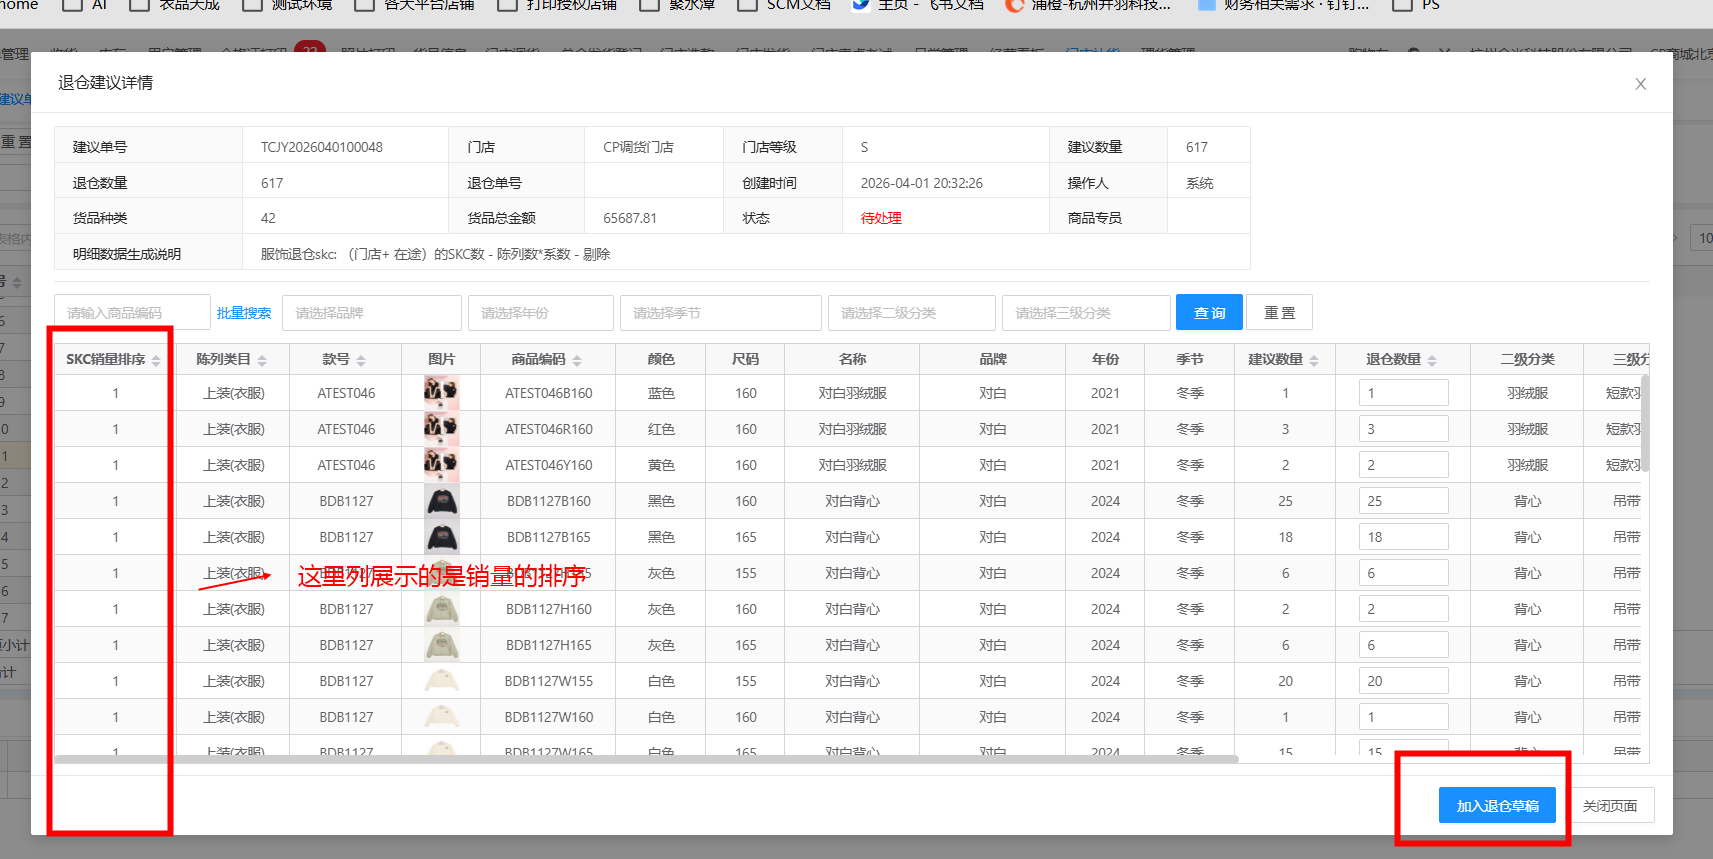Sort by the SKC销量排序 column sort icon
Image resolution: width=1713 pixels, height=859 pixels.
click(x=156, y=361)
